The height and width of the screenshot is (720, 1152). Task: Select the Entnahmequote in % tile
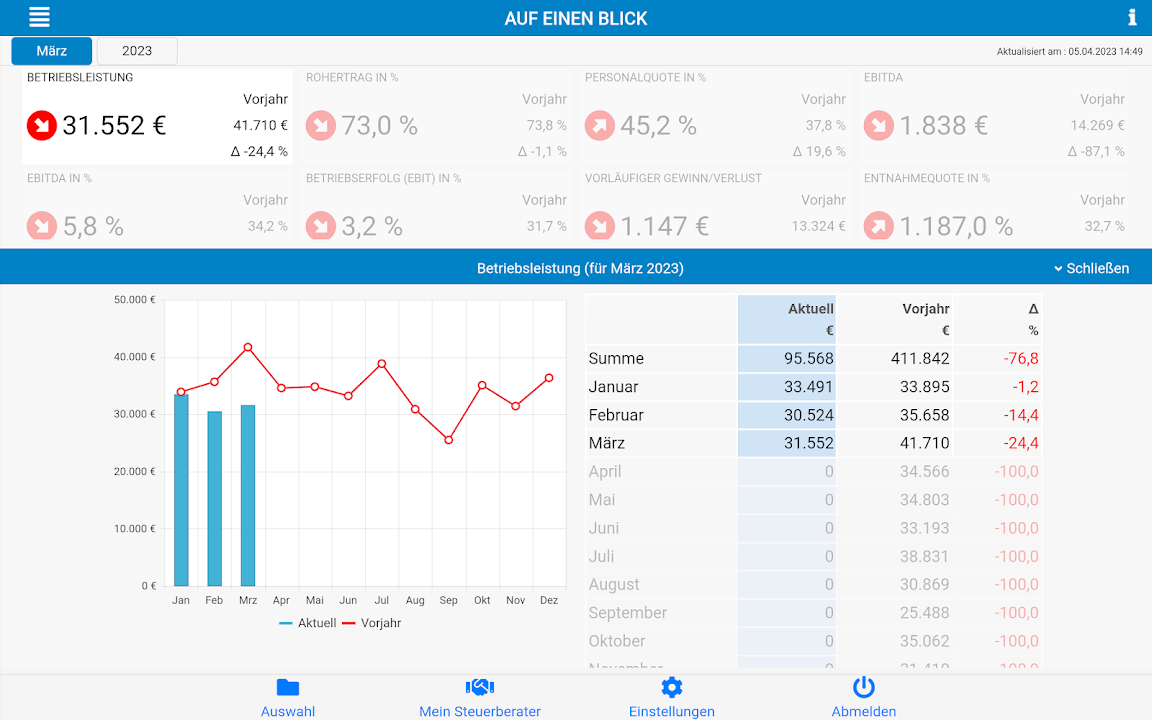[x=994, y=205]
